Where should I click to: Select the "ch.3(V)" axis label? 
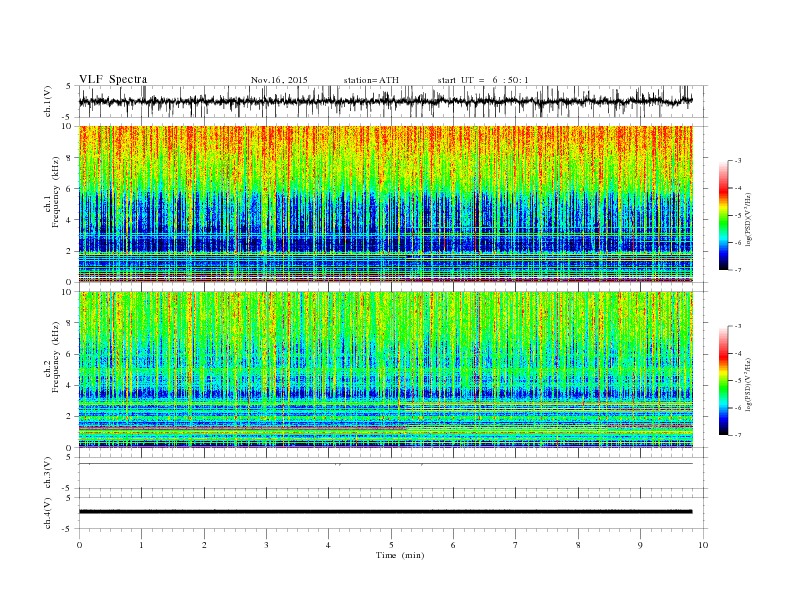48,473
